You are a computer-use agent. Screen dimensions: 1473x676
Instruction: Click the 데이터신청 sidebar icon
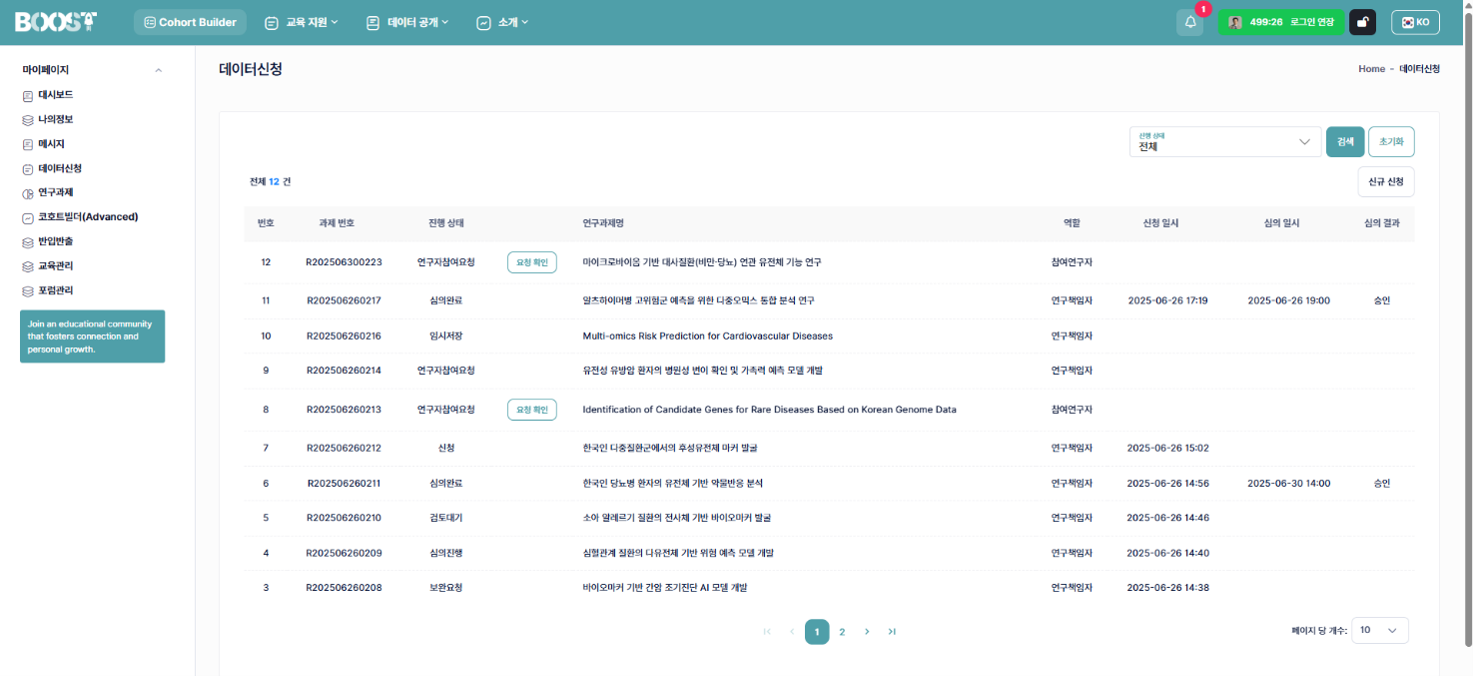[x=28, y=169]
